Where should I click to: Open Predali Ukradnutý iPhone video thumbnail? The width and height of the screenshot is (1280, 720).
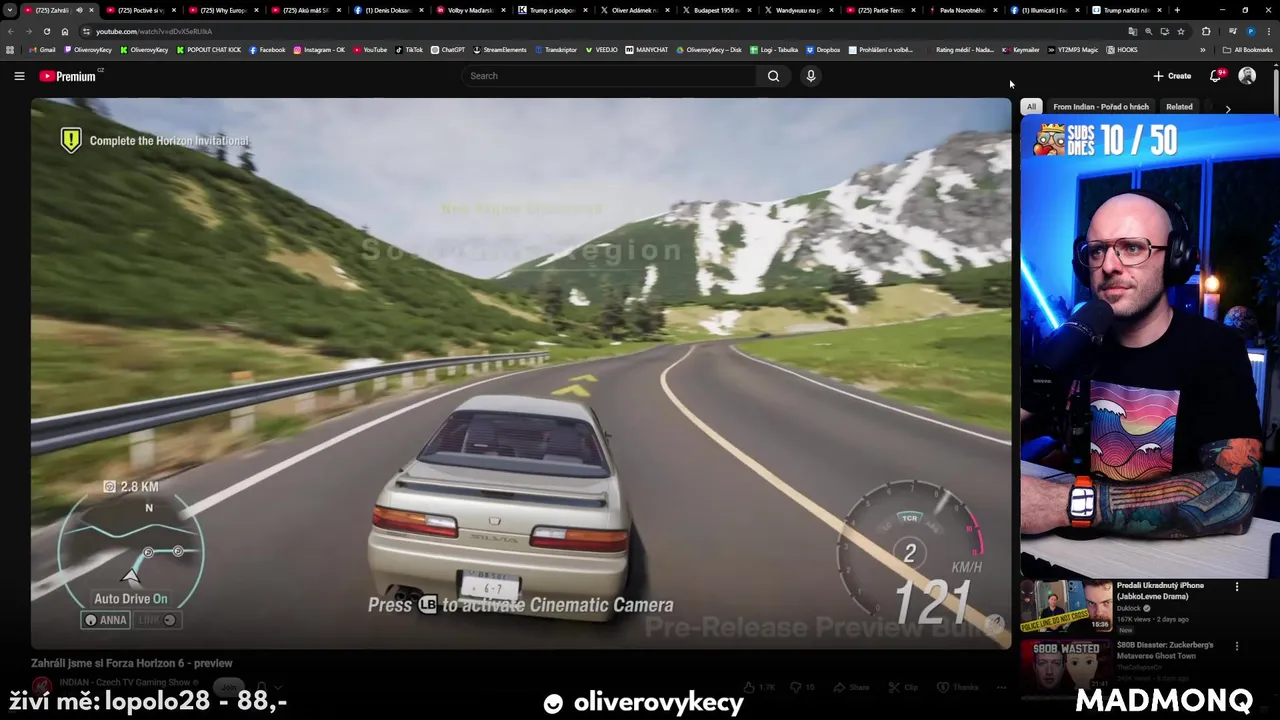click(1066, 606)
